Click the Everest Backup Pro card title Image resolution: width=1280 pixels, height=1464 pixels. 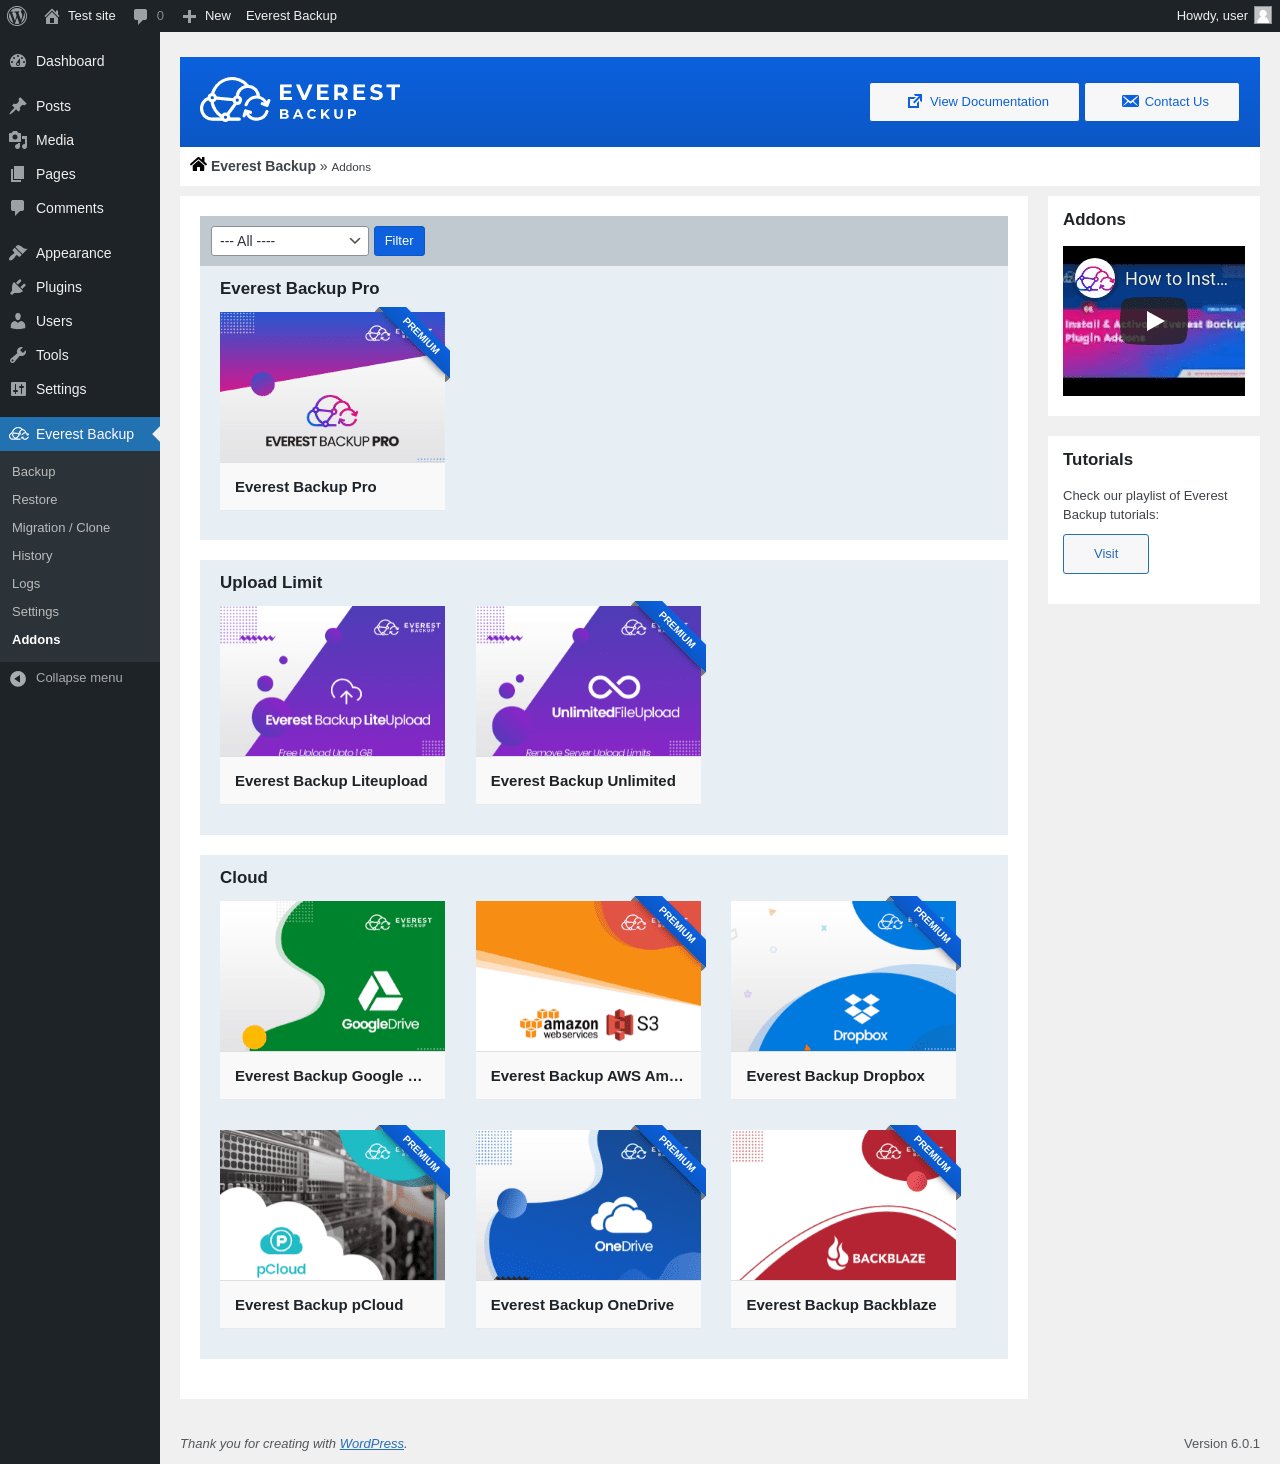pyautogui.click(x=306, y=487)
